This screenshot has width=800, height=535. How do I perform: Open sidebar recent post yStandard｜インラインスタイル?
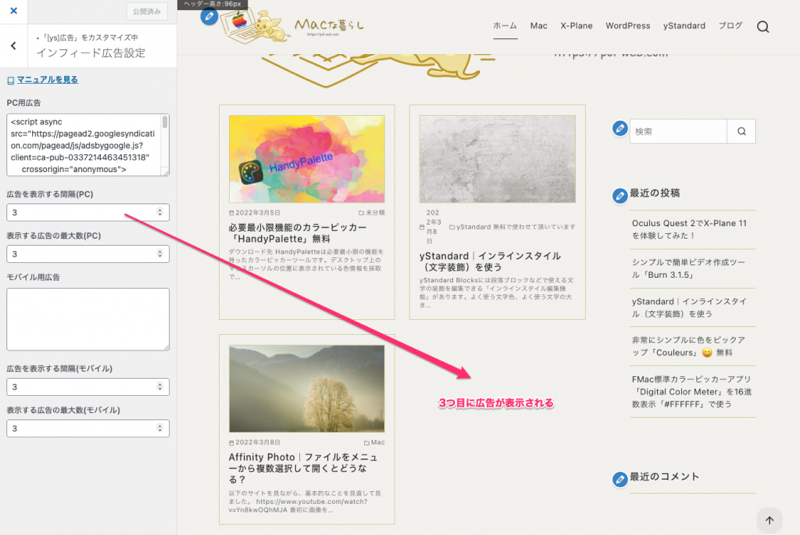click(689, 308)
